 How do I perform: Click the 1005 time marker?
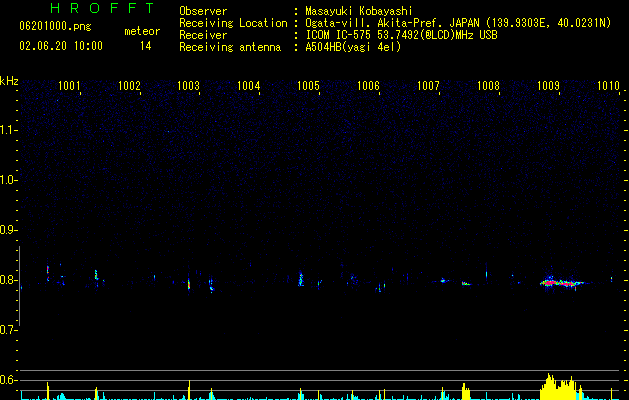(x=308, y=86)
